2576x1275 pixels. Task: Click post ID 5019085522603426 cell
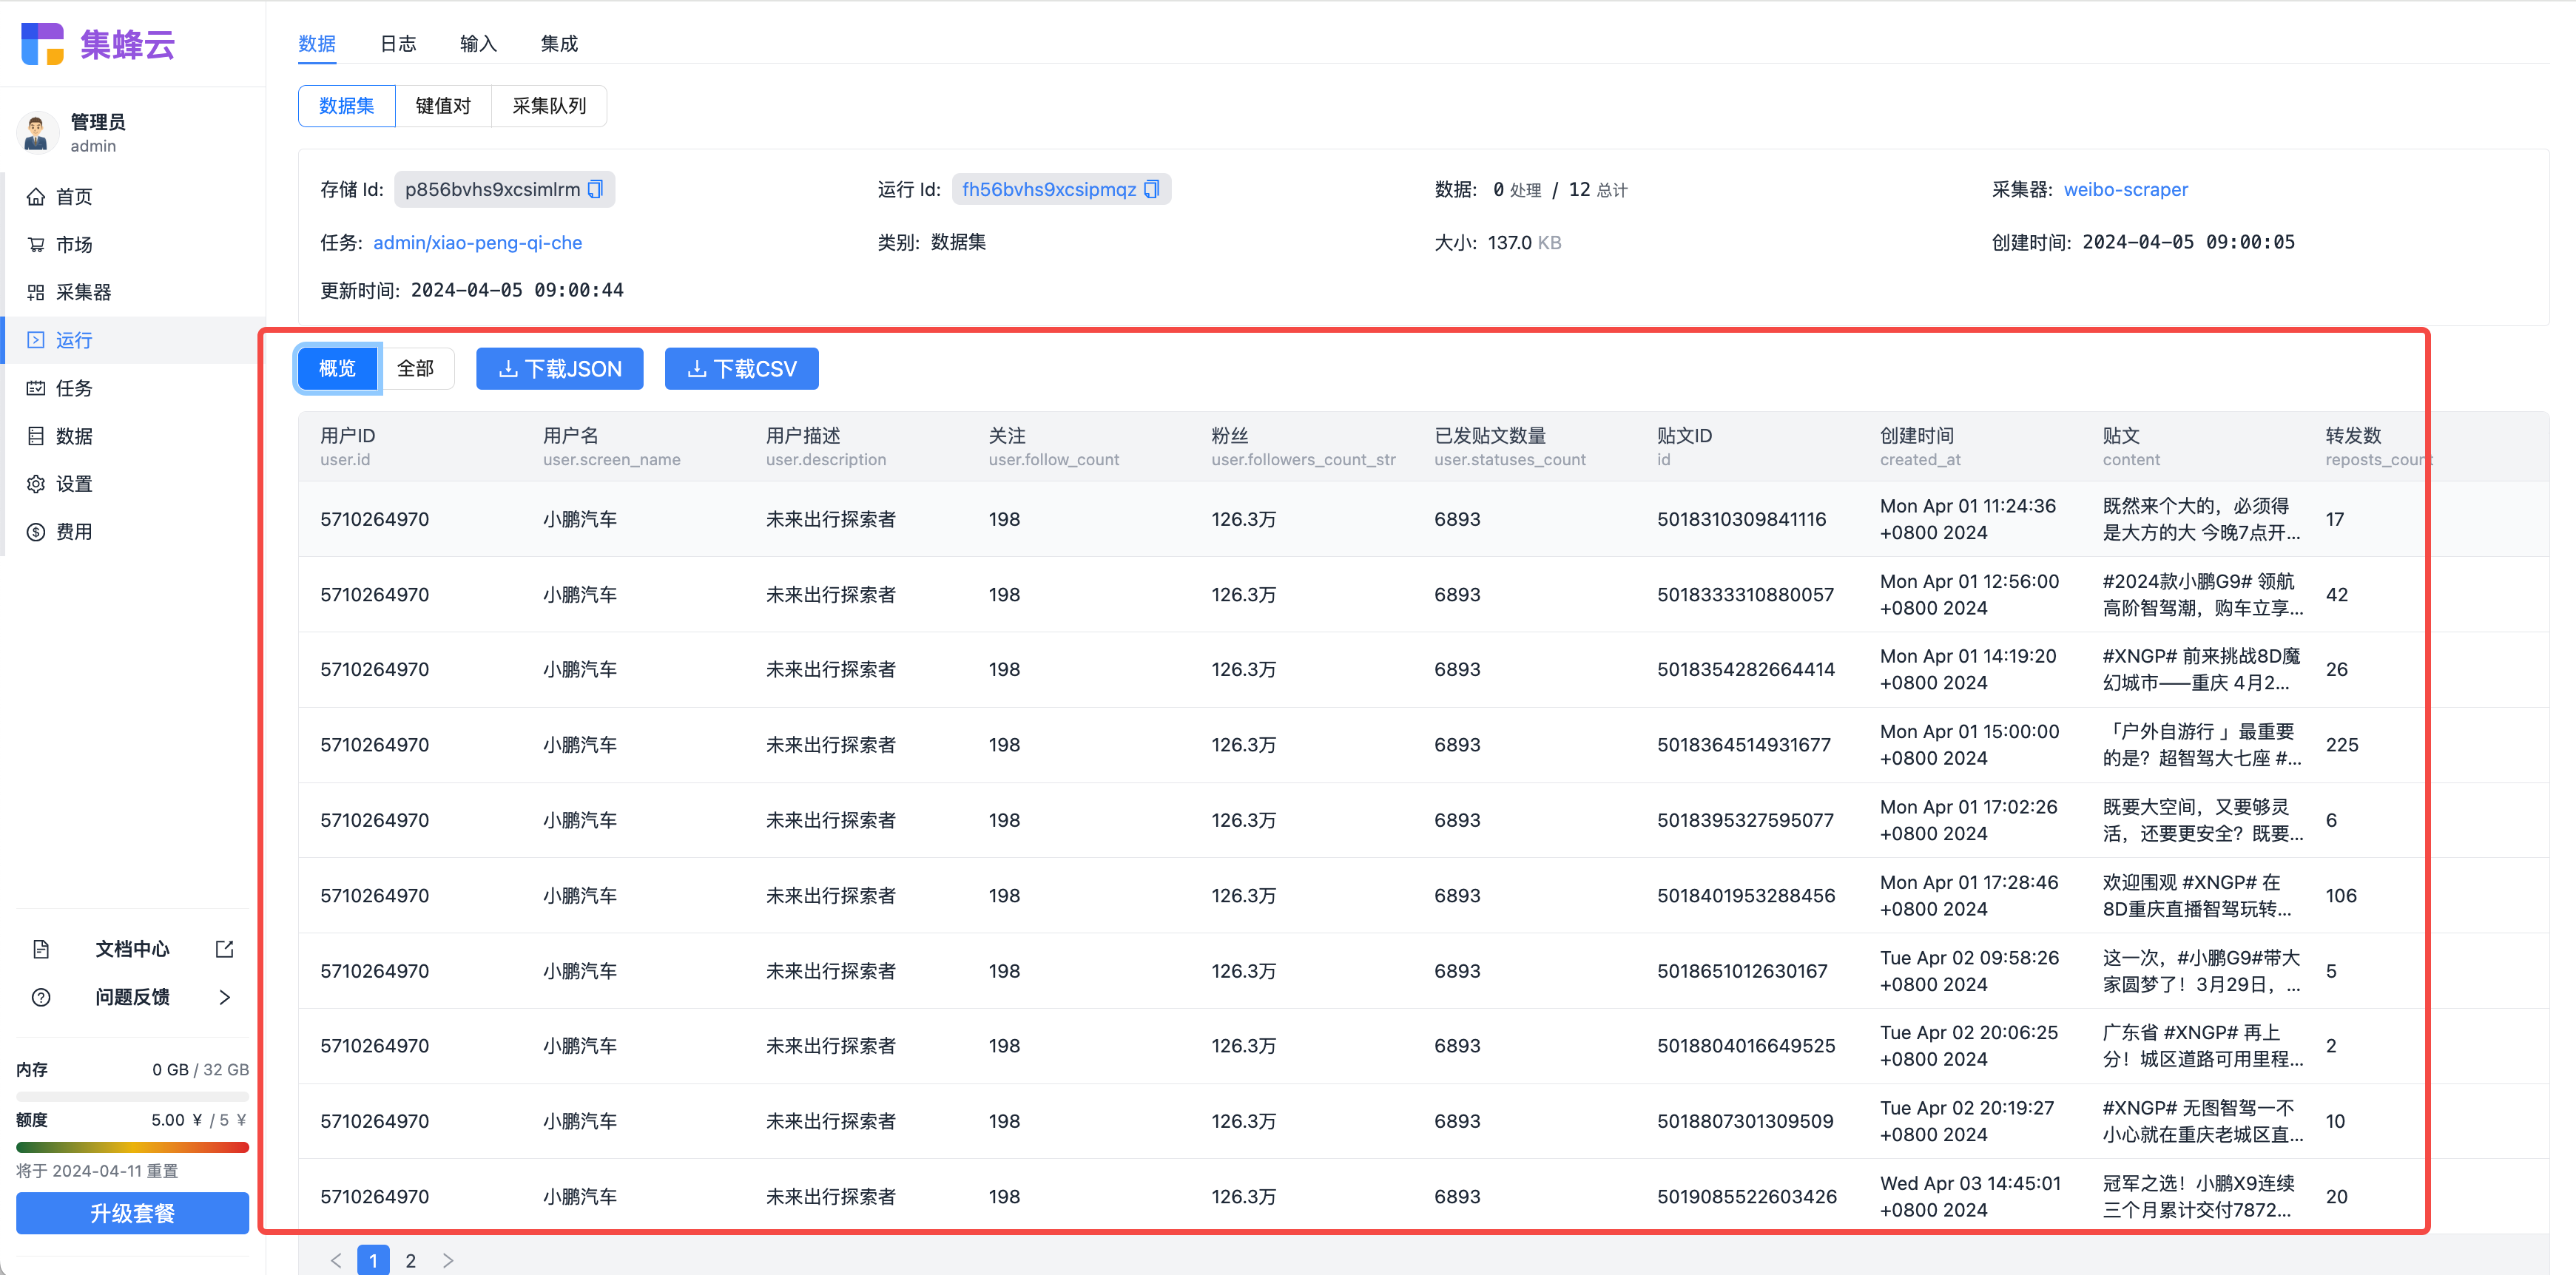click(x=1747, y=1197)
